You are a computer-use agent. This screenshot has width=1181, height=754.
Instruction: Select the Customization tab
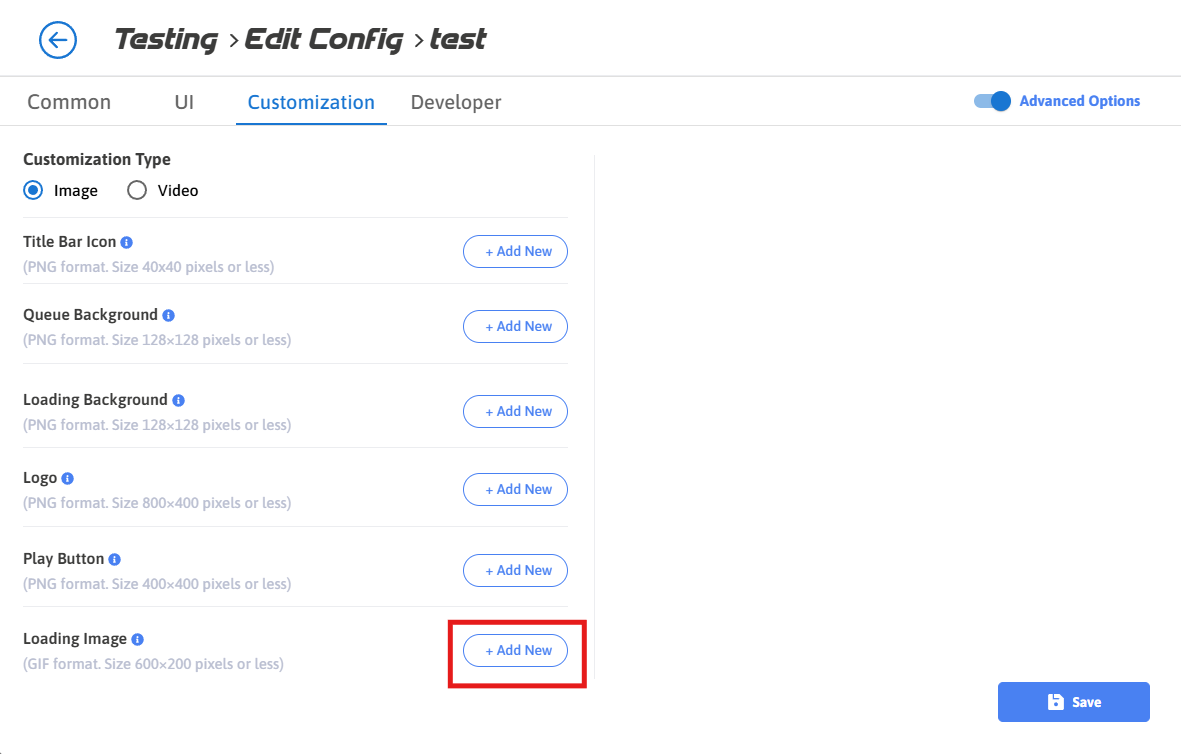pos(311,102)
